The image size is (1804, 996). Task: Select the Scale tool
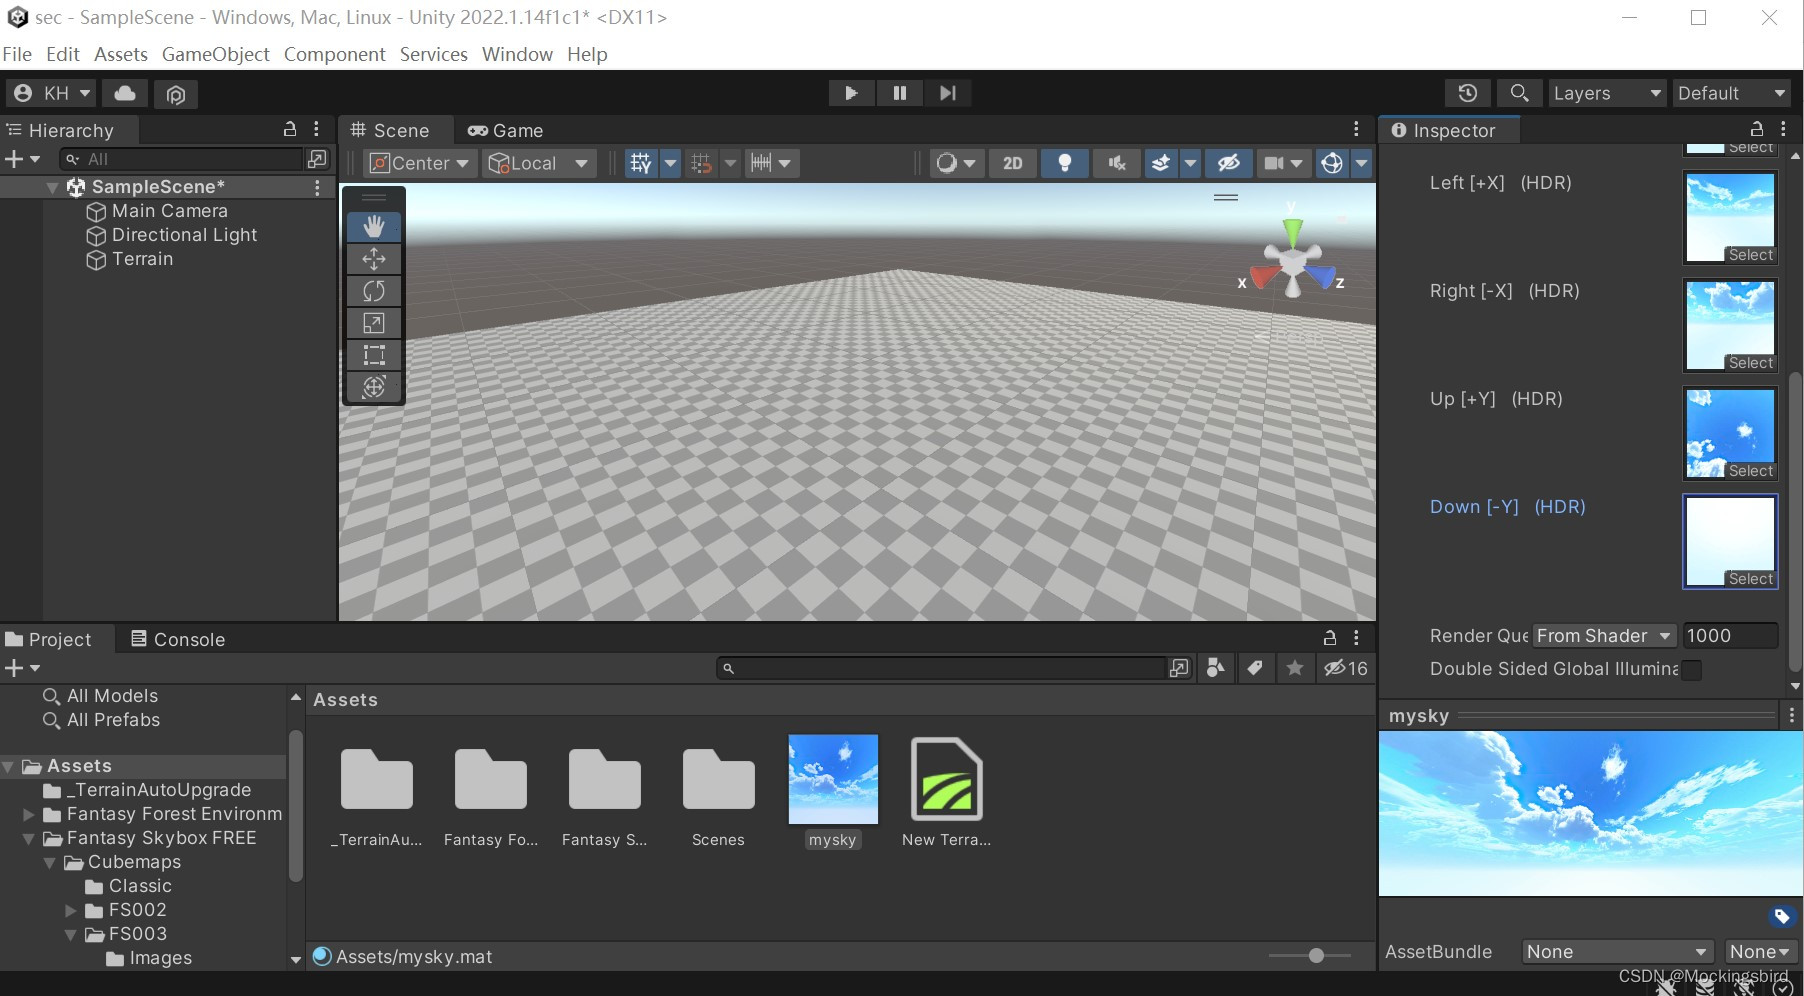coord(374,323)
